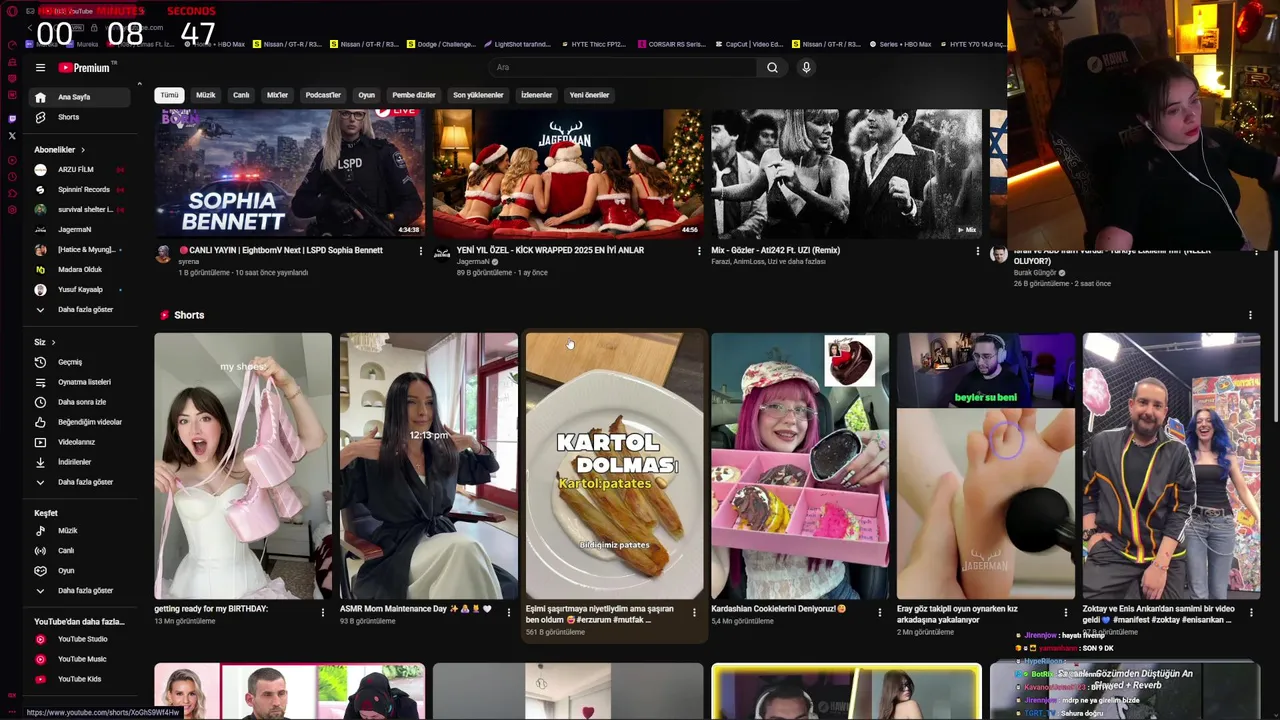Open 'CANLI YAYIN | EightbornV Next' video title

[x=281, y=250]
